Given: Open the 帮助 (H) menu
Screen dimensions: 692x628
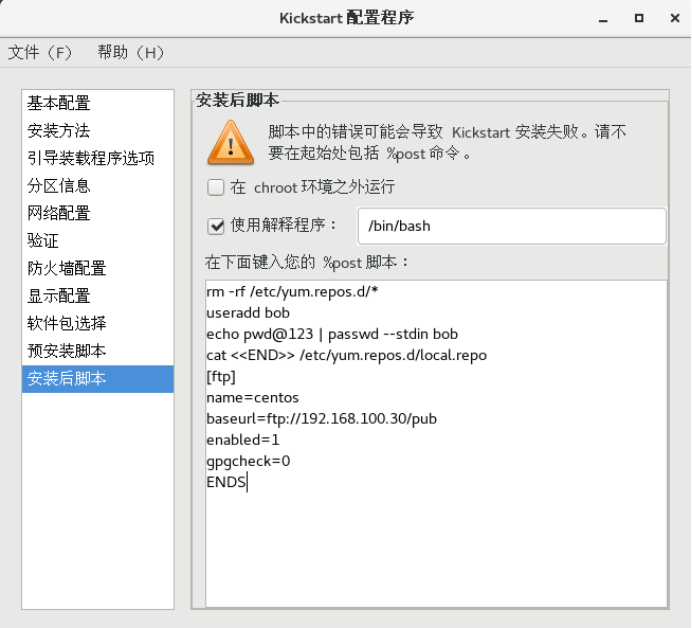Looking at the screenshot, I should pyautogui.click(x=131, y=53).
